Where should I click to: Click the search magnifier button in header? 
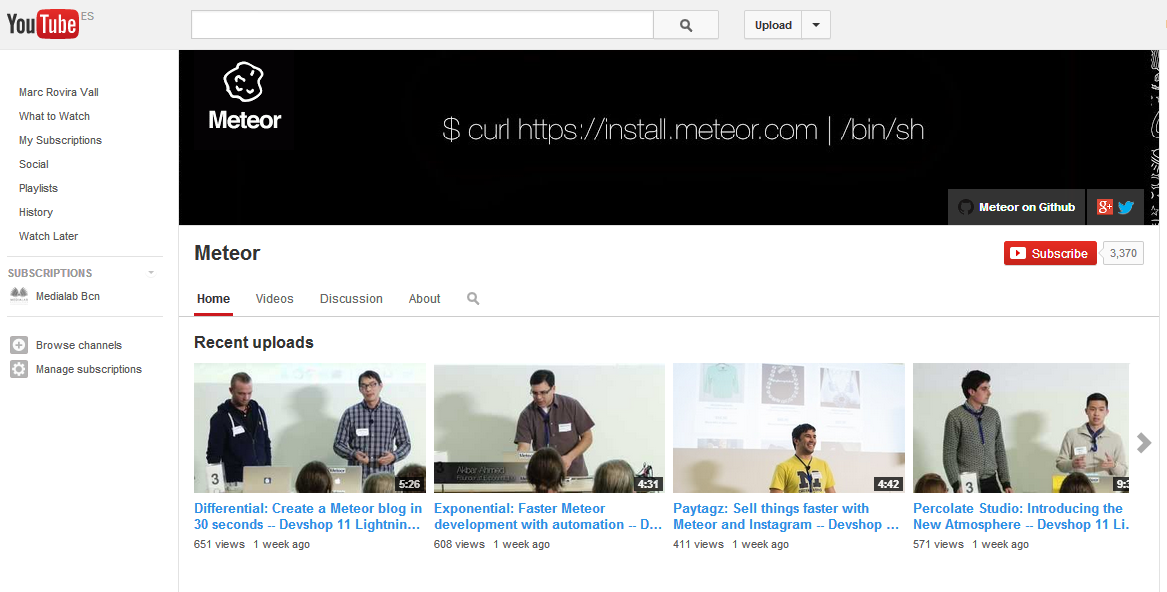(685, 25)
